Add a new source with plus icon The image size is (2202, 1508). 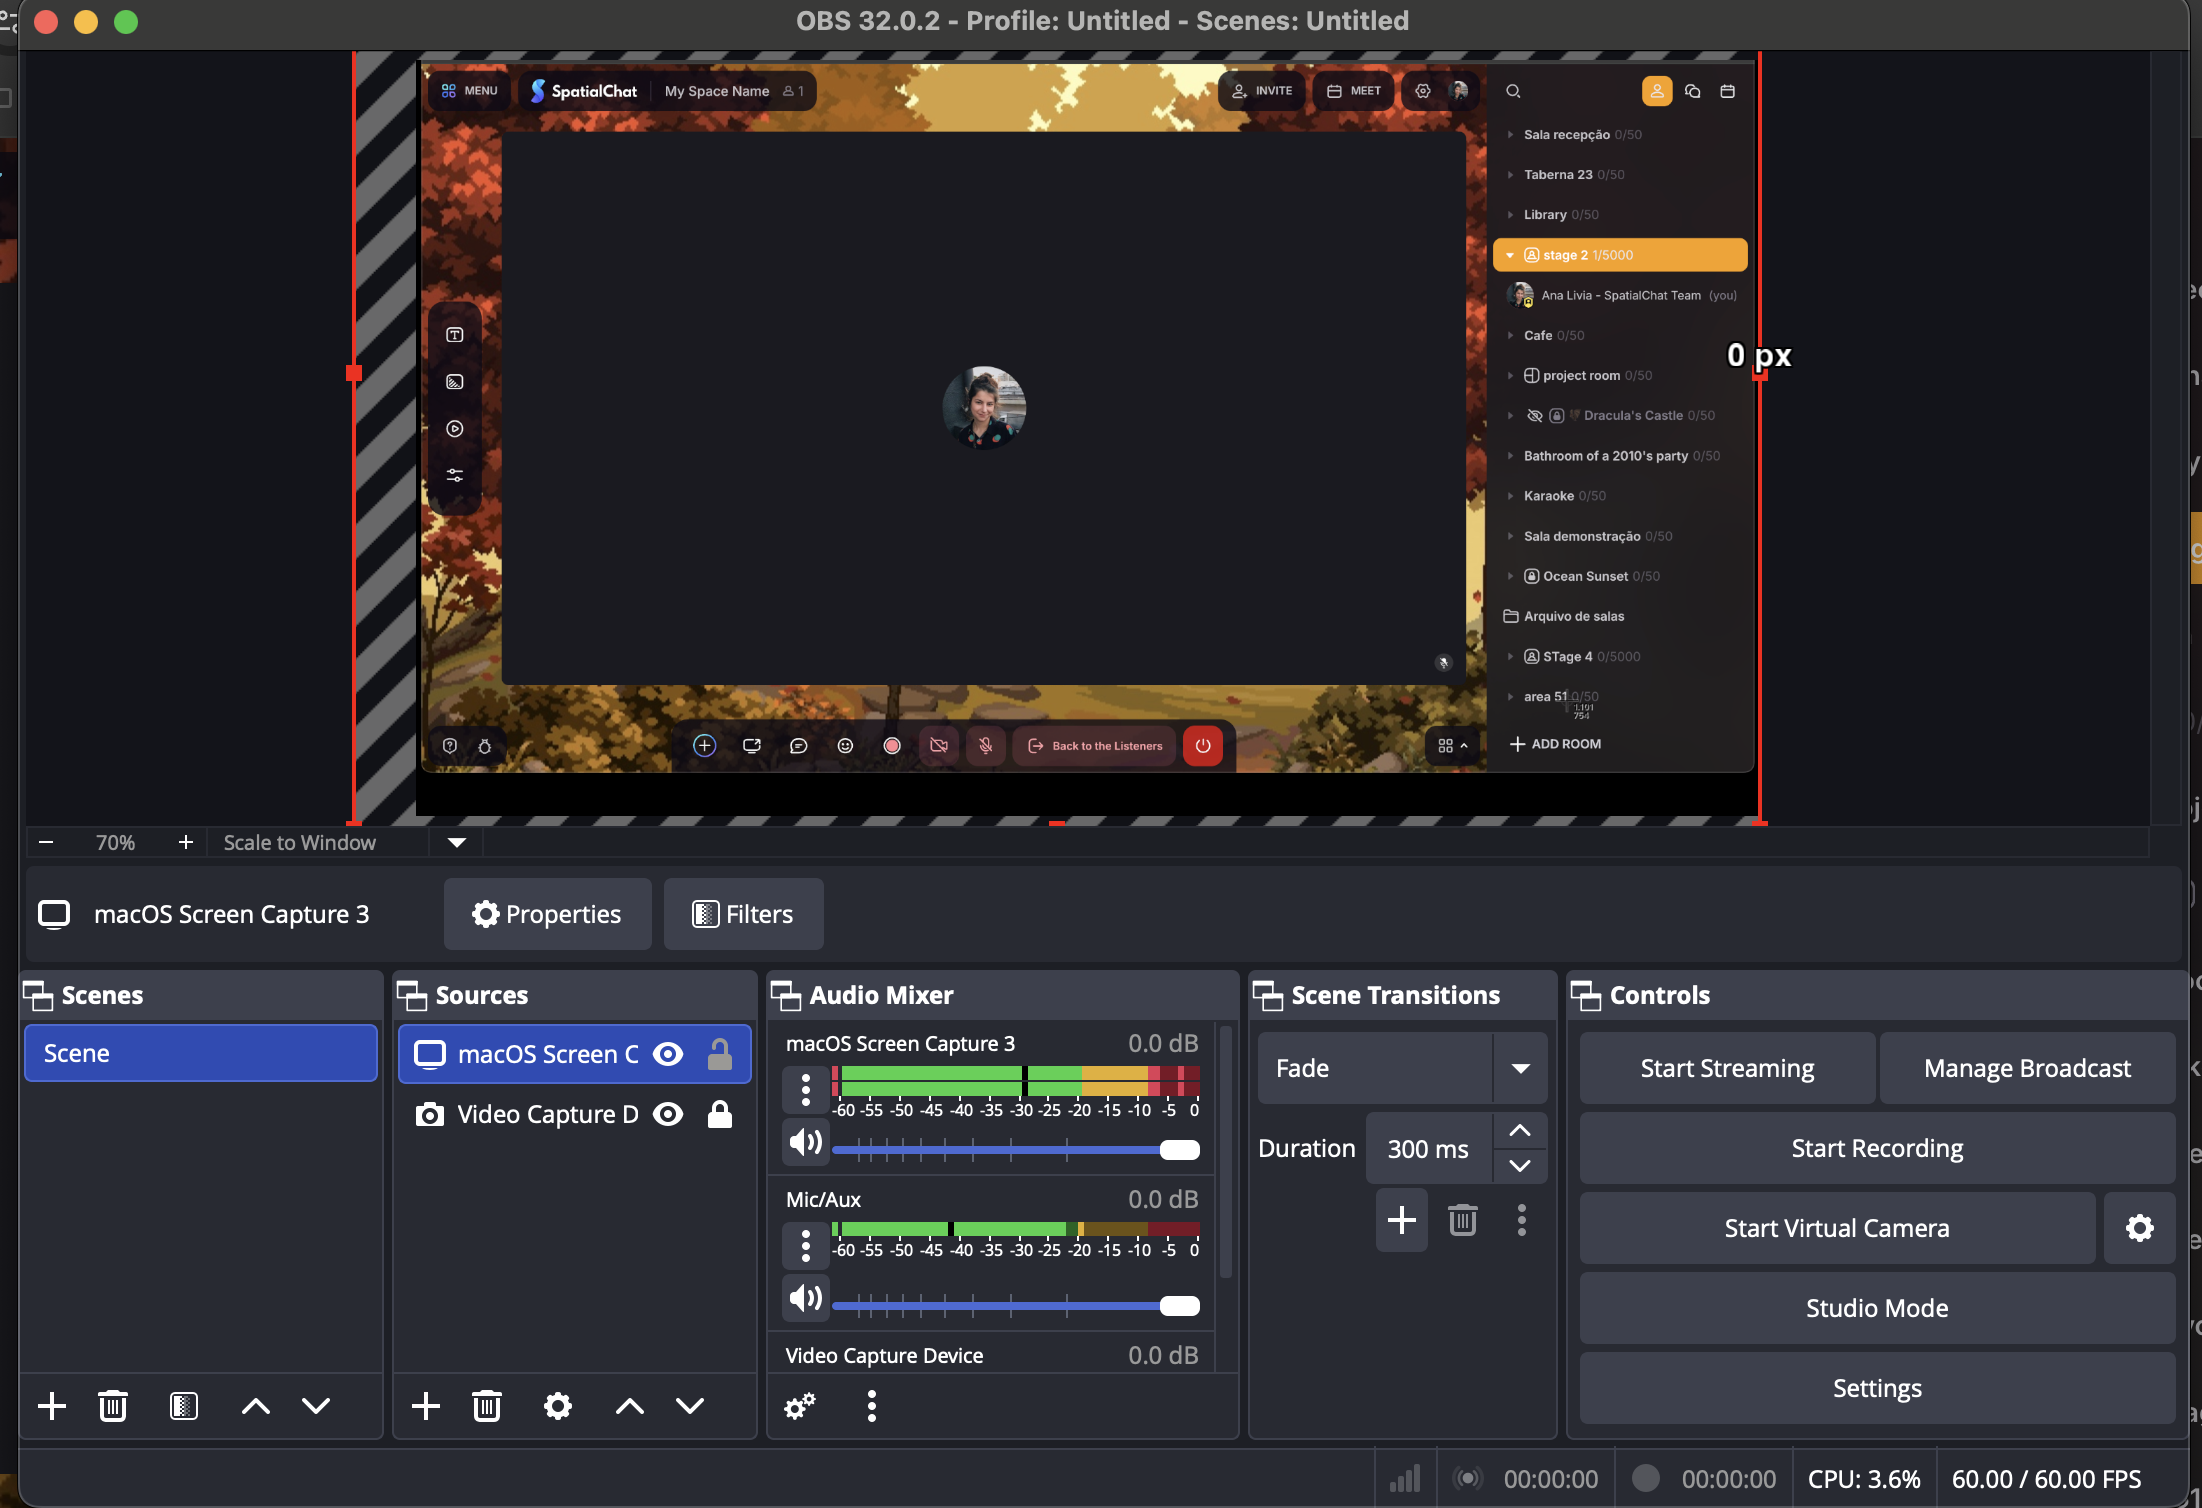click(x=425, y=1406)
